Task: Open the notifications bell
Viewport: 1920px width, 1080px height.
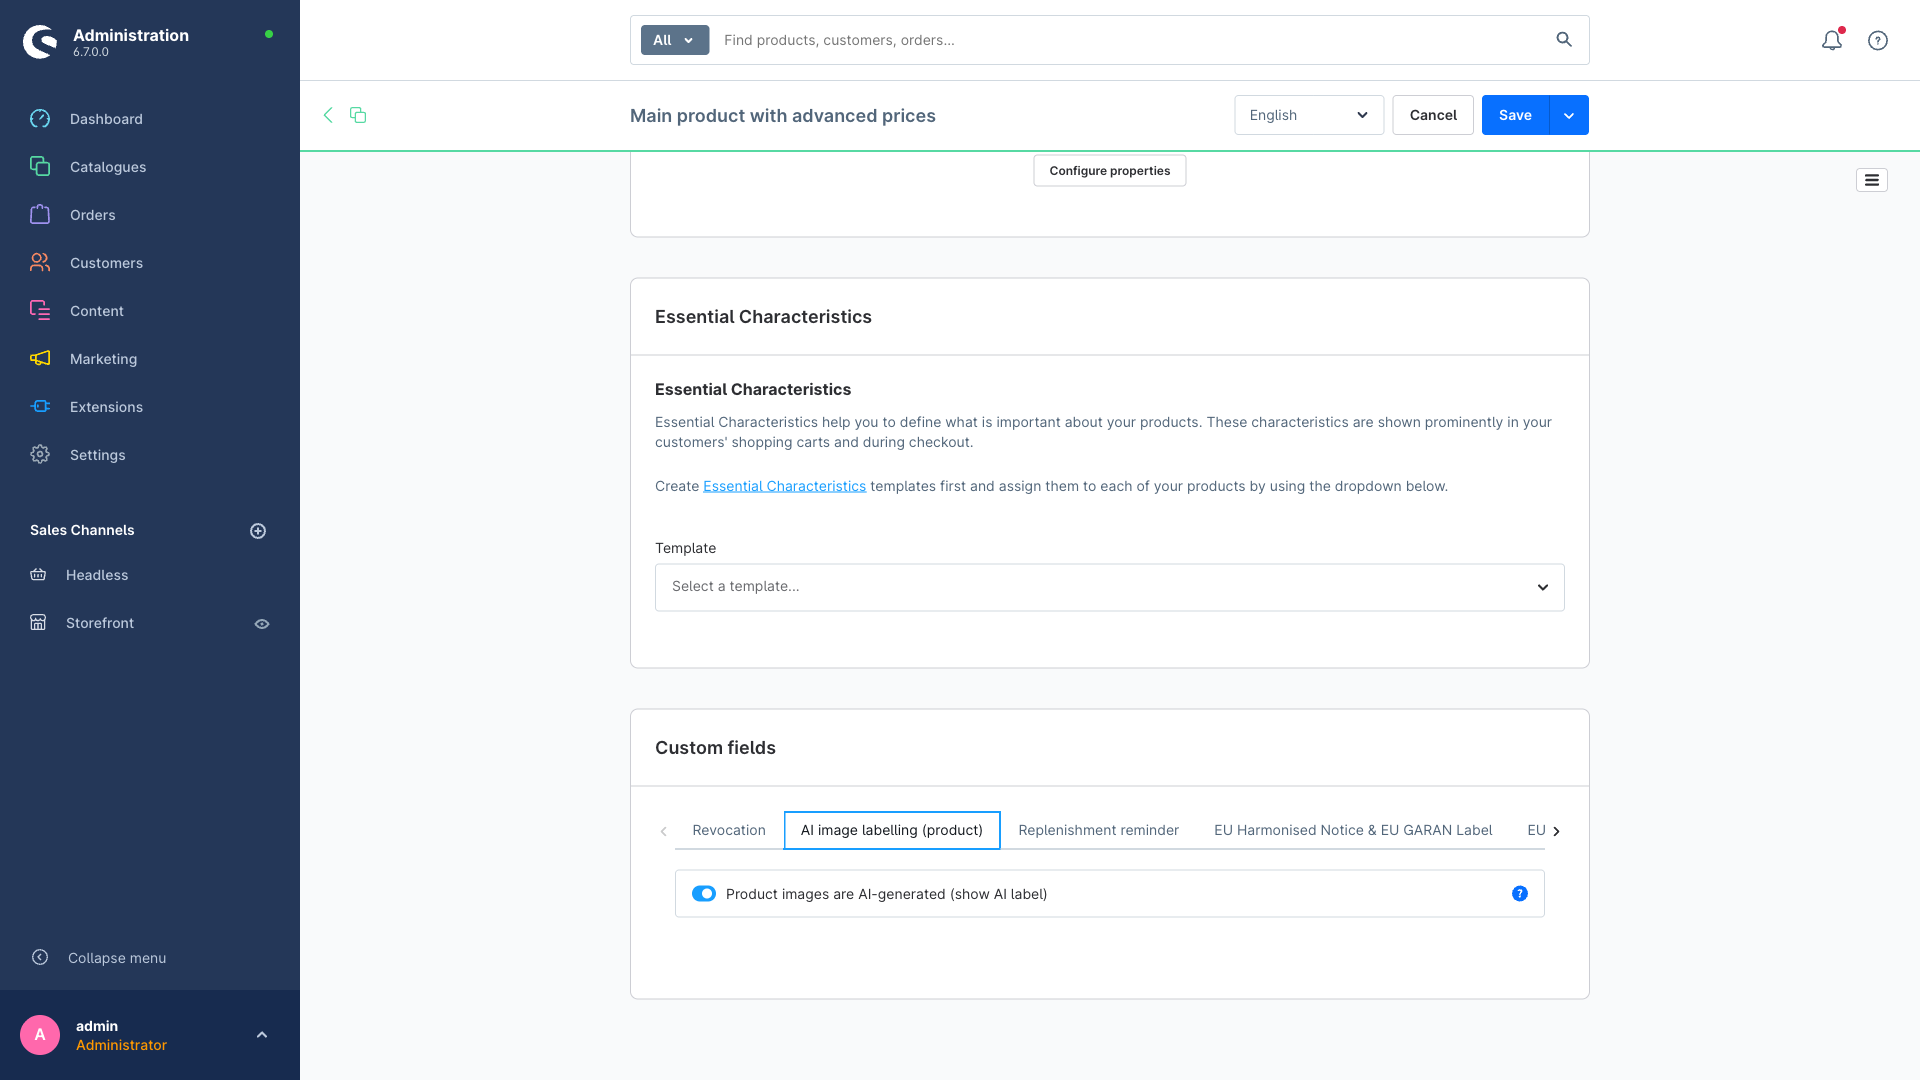Action: (x=1832, y=40)
